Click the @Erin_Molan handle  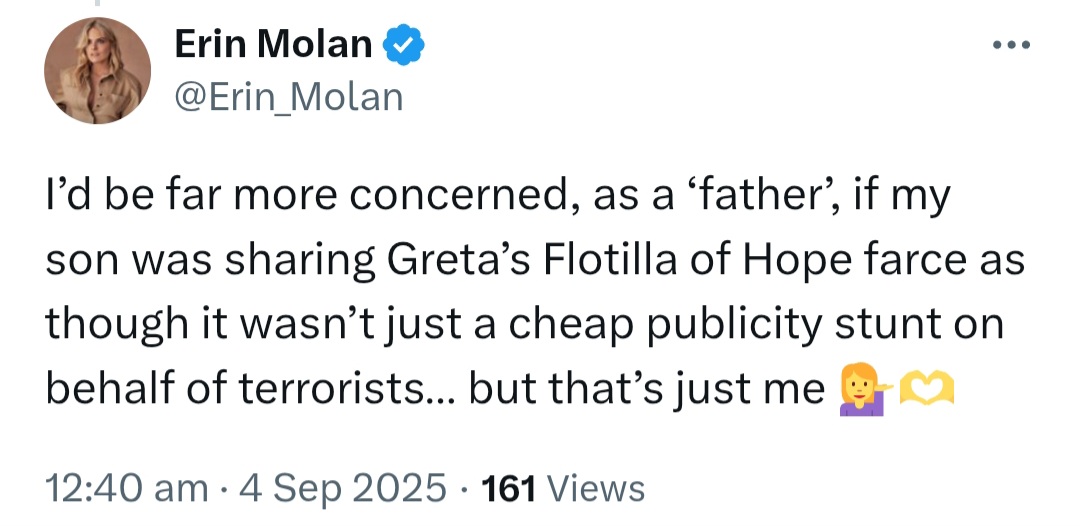tap(289, 97)
